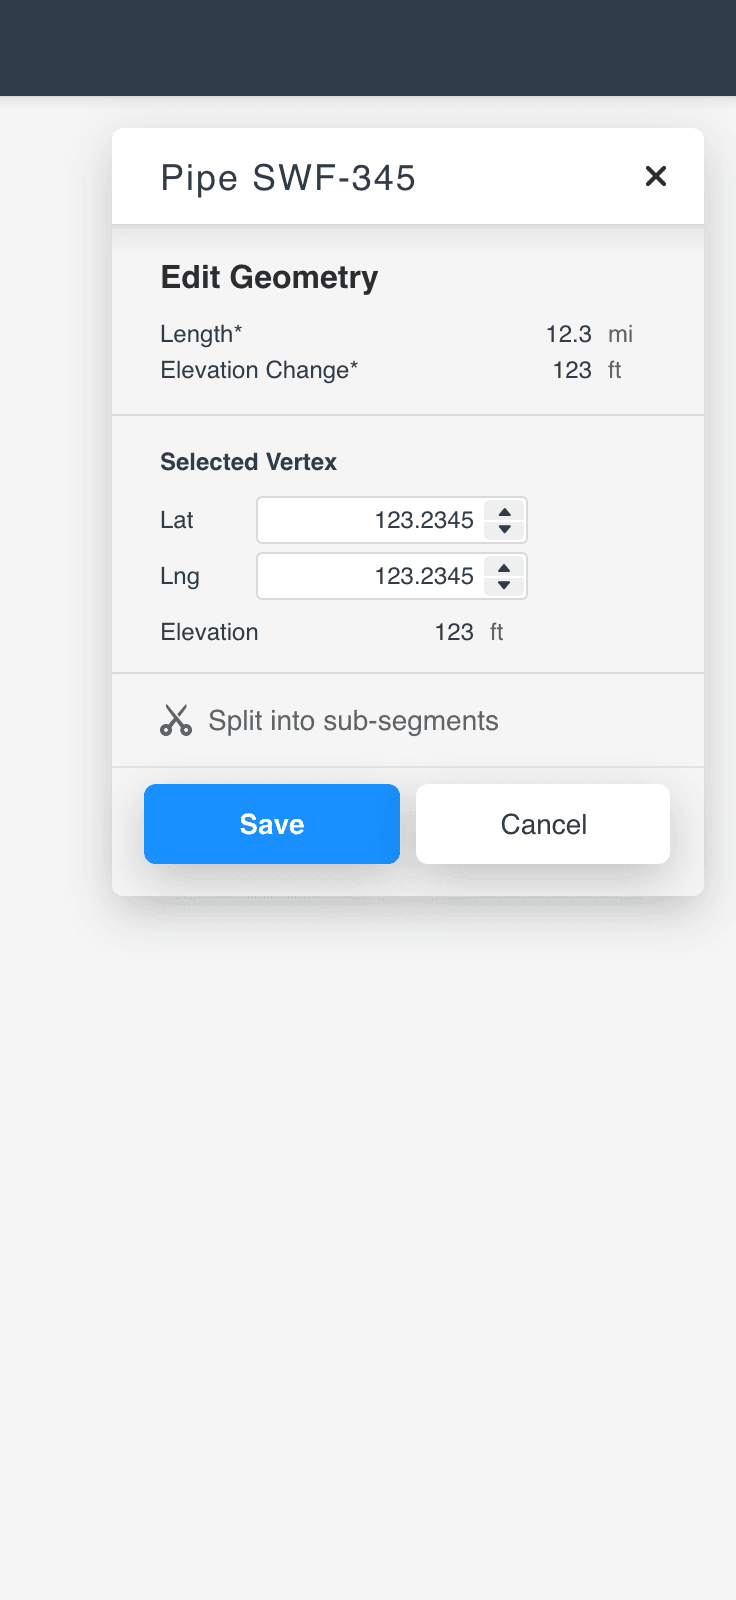Increase the Lat value with up arrow

coord(505,512)
